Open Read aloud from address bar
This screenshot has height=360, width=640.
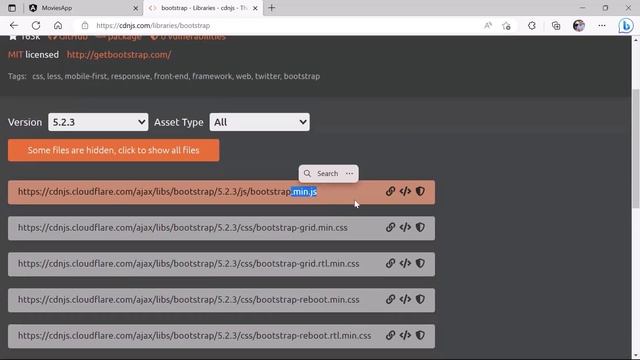(x=488, y=25)
